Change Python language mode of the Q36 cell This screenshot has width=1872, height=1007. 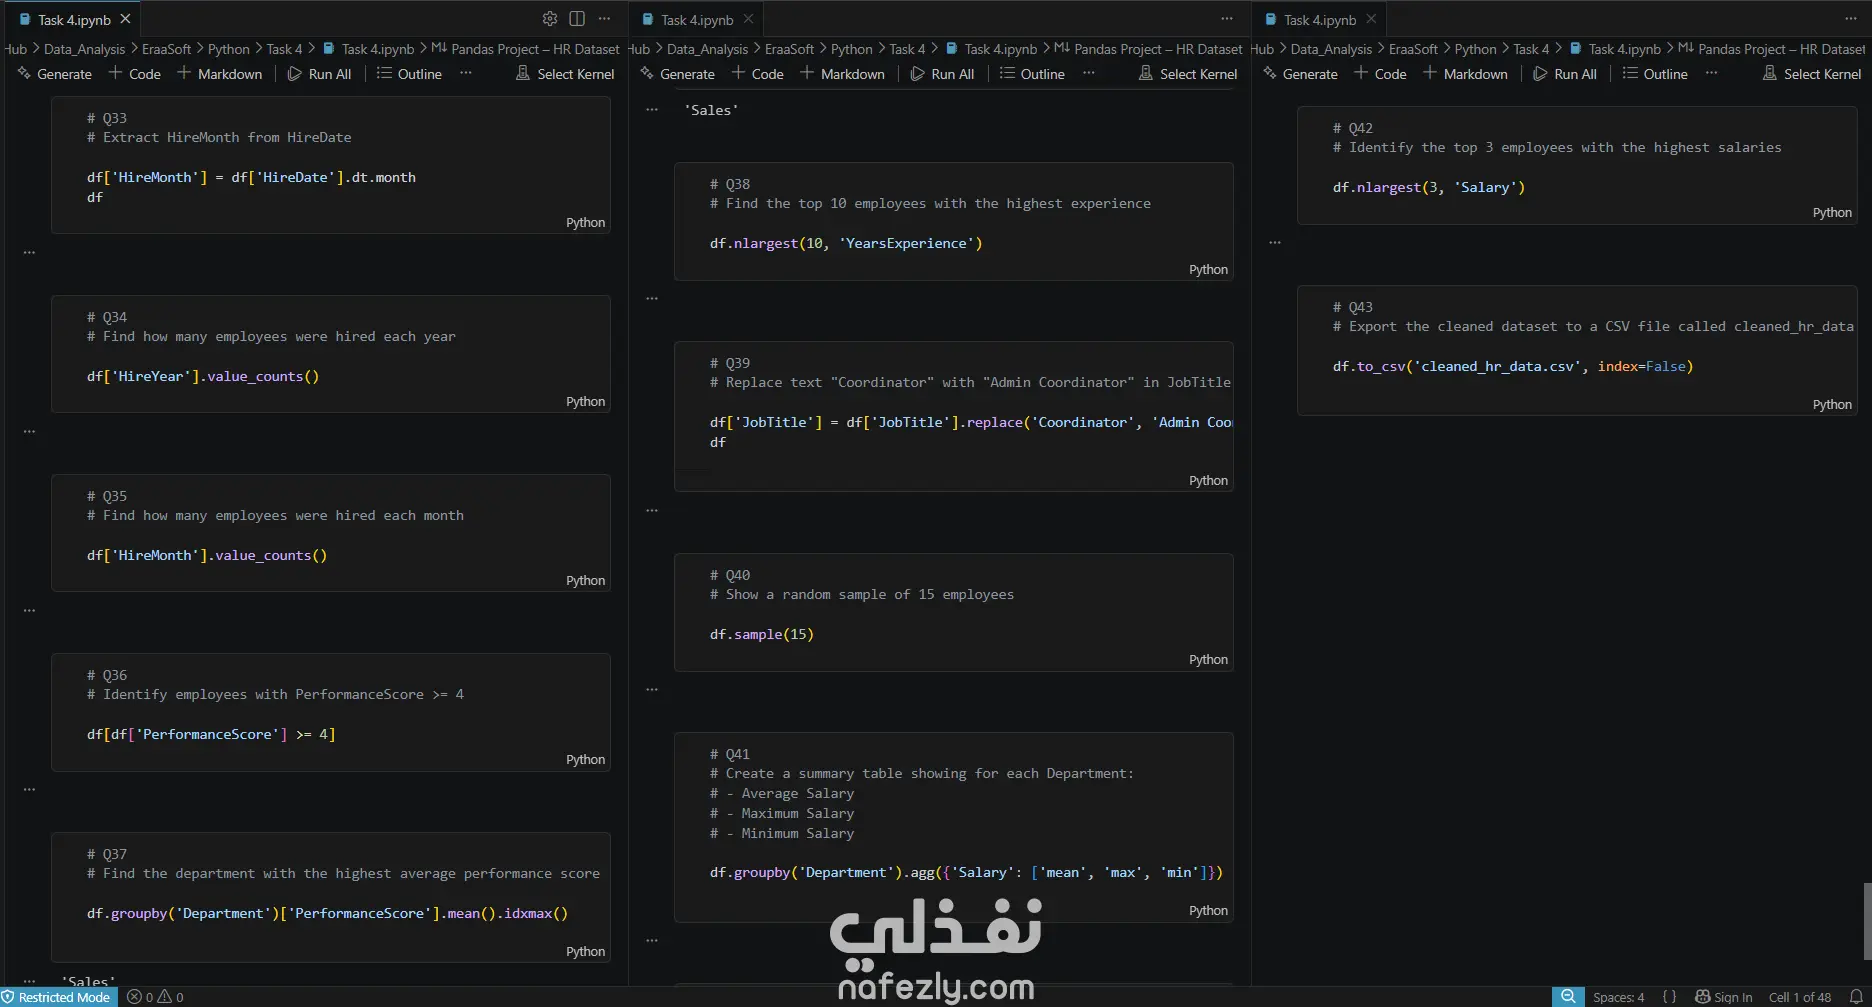pyautogui.click(x=585, y=760)
